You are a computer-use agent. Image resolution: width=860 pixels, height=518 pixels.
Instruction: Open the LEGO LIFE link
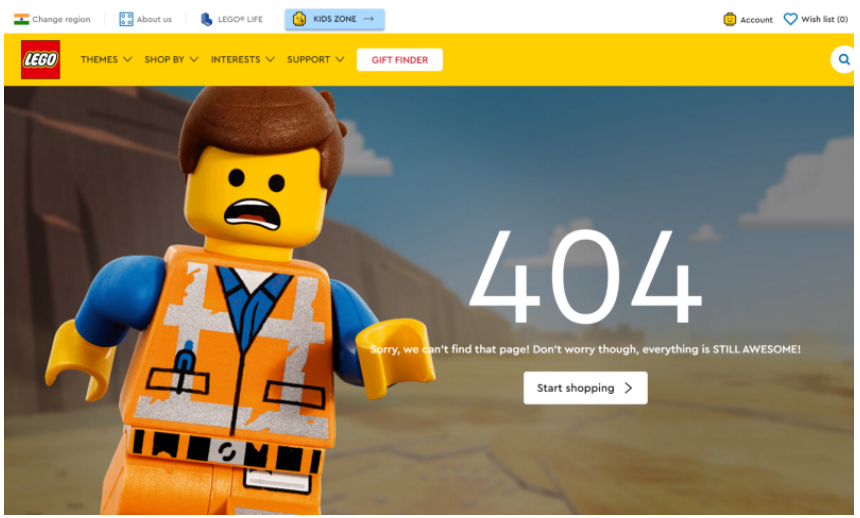(x=231, y=19)
